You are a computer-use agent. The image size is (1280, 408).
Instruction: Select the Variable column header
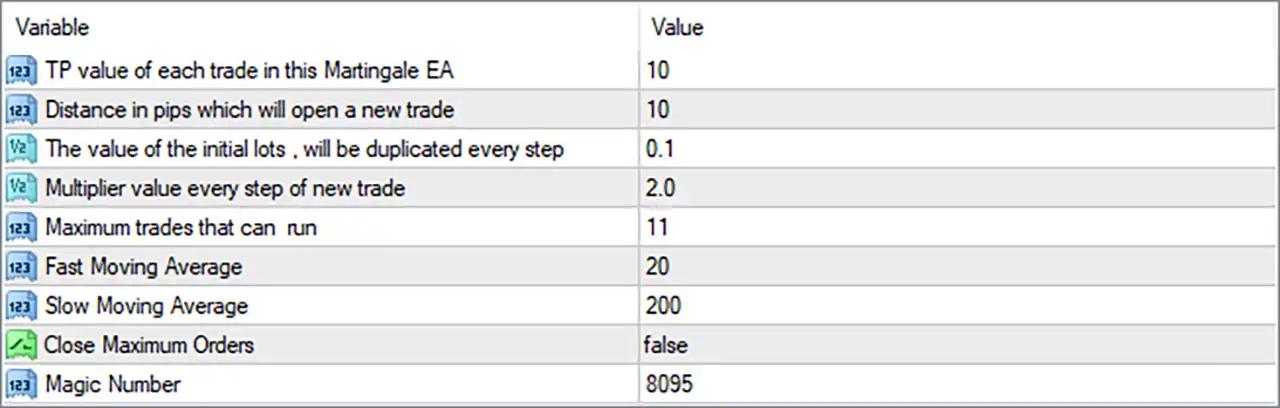tap(320, 27)
